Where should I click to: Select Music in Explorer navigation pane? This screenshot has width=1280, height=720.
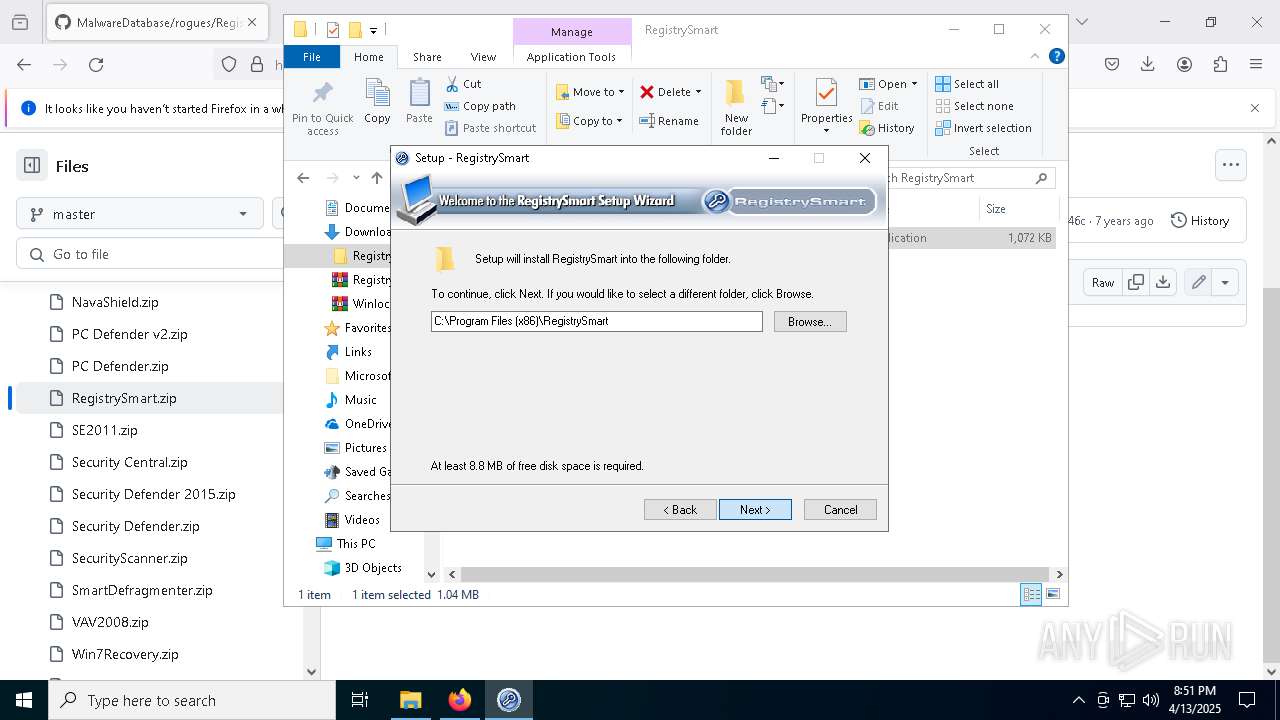pyautogui.click(x=360, y=400)
